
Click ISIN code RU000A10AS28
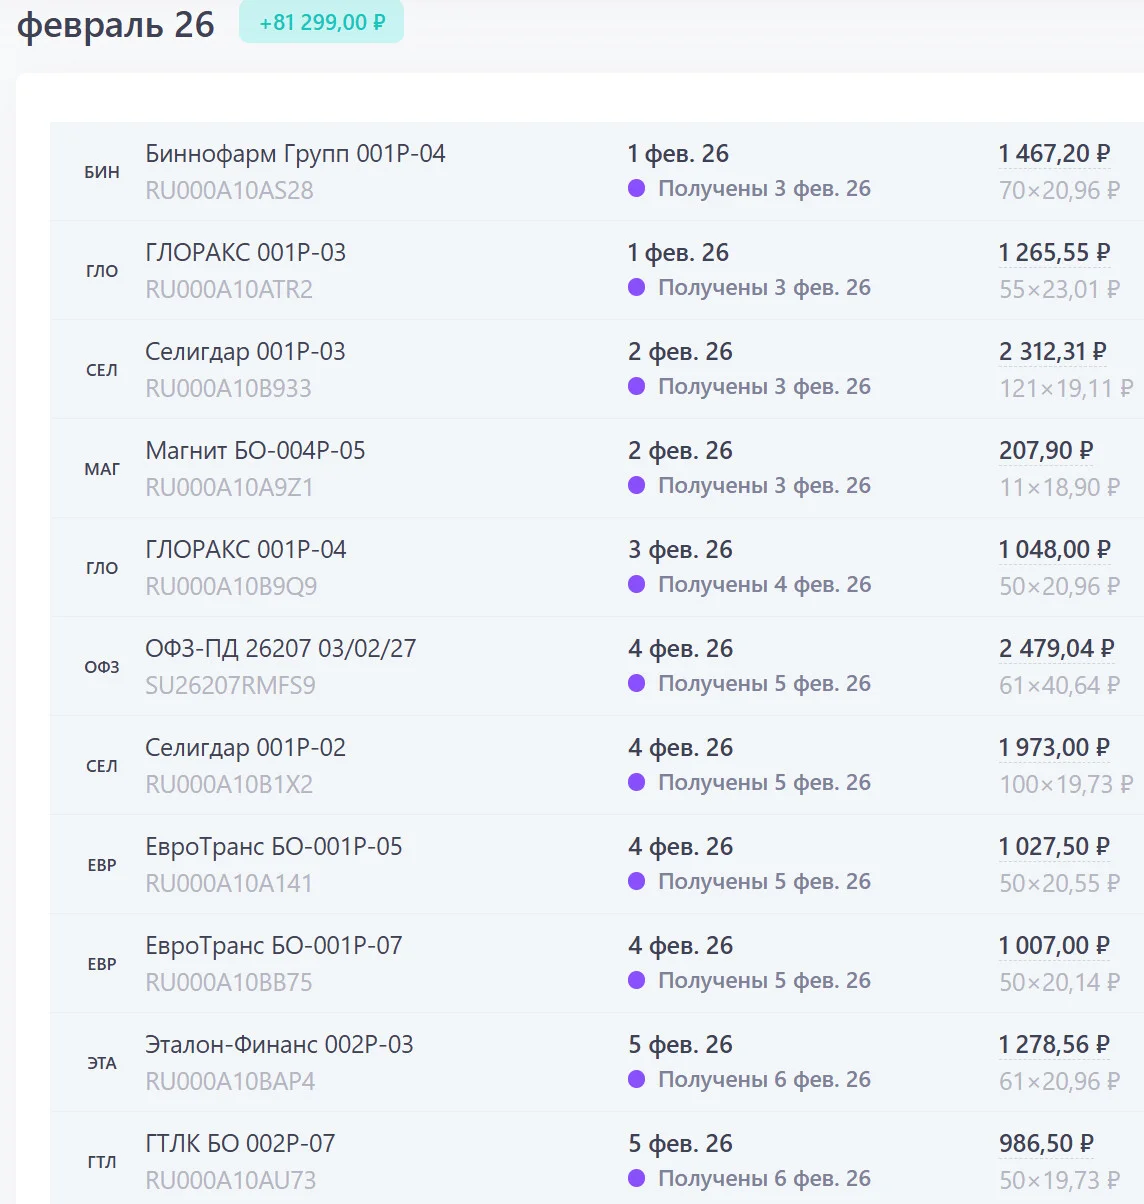[x=229, y=190]
